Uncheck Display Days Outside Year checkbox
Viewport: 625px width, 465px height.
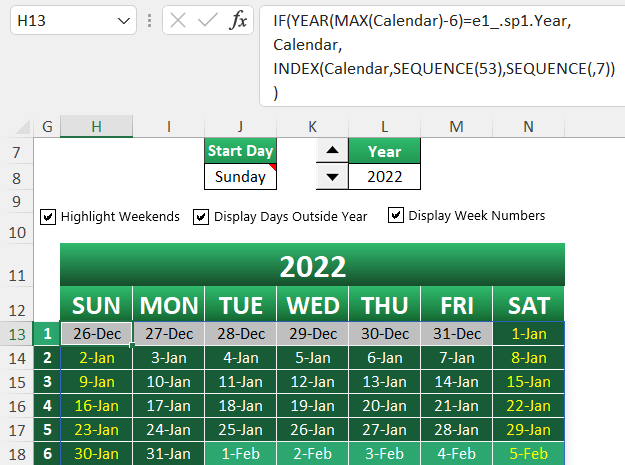pyautogui.click(x=201, y=217)
